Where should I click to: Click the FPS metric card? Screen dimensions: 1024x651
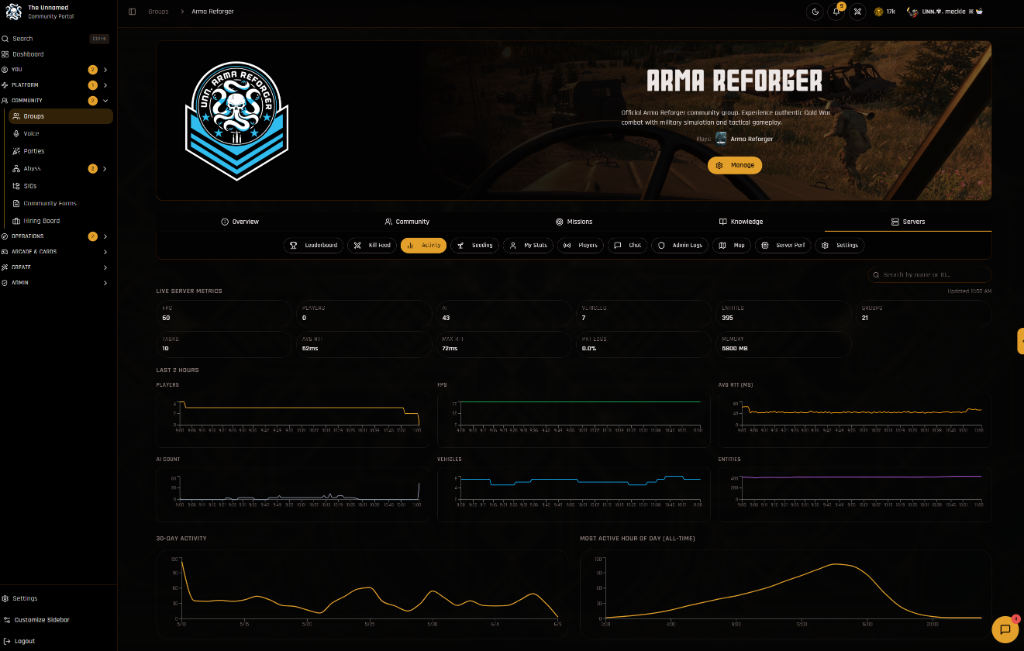tap(223, 313)
